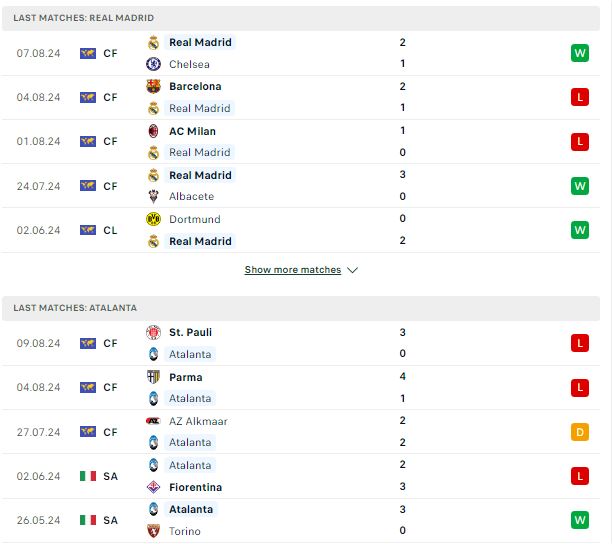
Task: Open the AZ Alkmaar team name
Action: coord(198,421)
